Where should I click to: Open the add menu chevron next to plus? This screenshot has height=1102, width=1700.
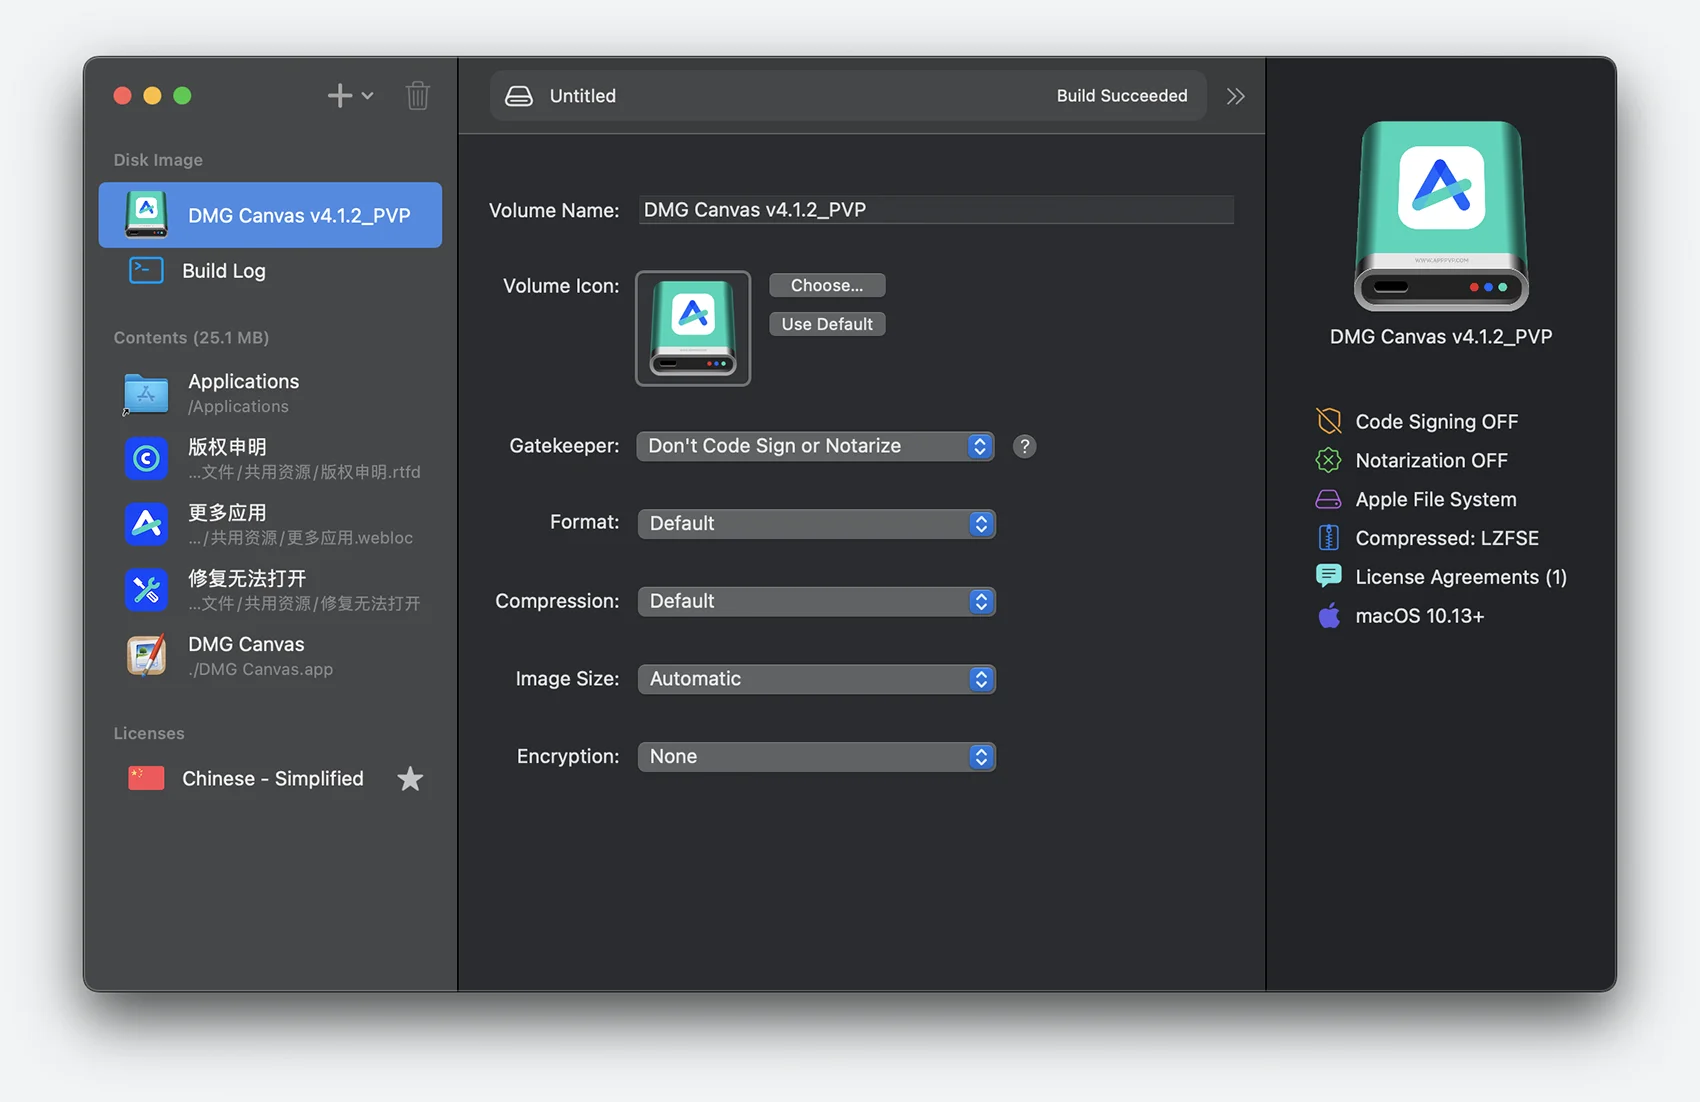(368, 96)
